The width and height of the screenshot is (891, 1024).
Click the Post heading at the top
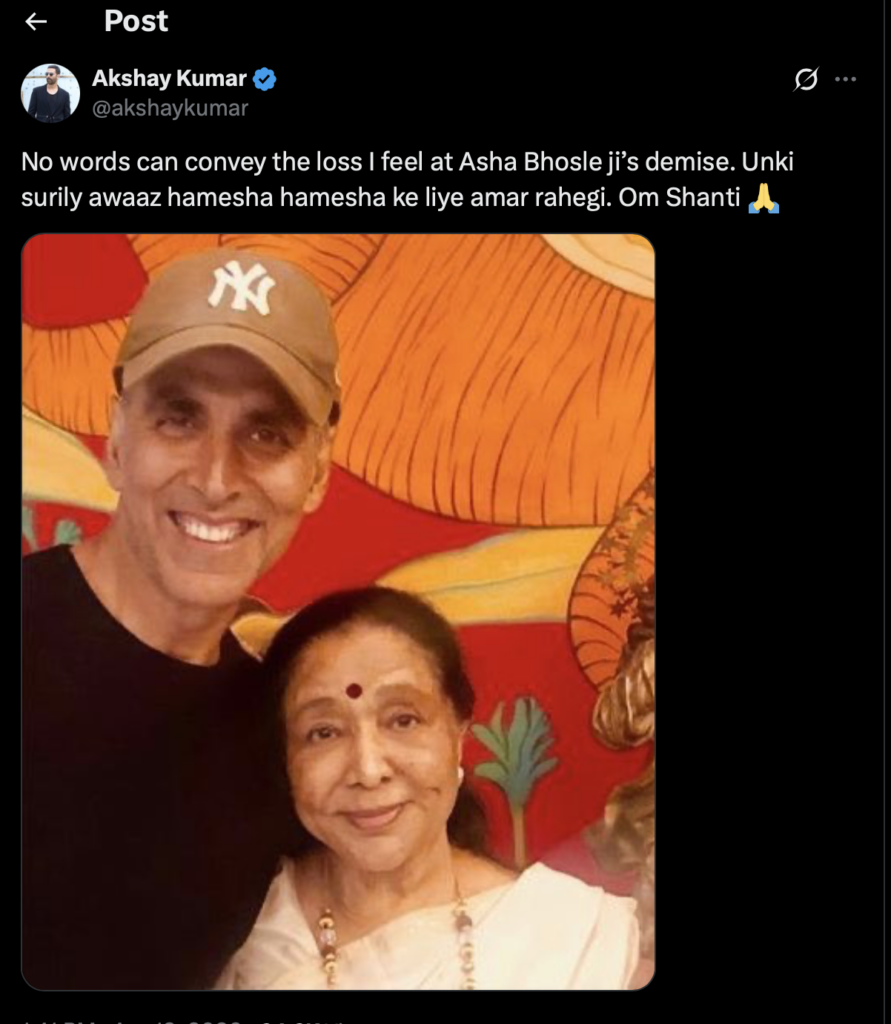(136, 21)
